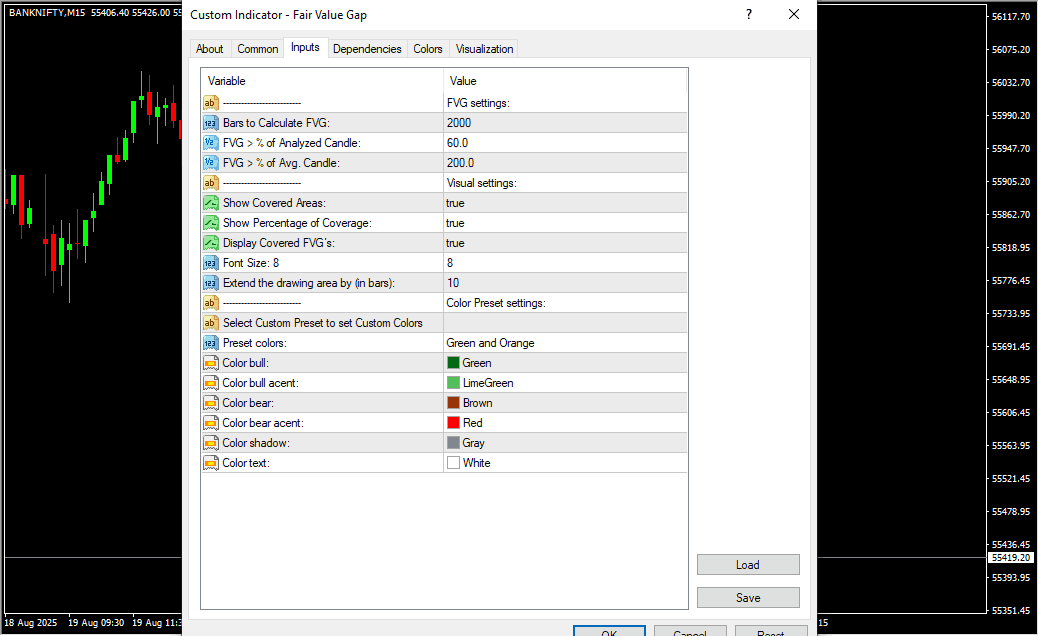1039x636 pixels.
Task: Click the fraction icon beside FVG > % of Analyzed Candle
Action: pyautogui.click(x=211, y=143)
